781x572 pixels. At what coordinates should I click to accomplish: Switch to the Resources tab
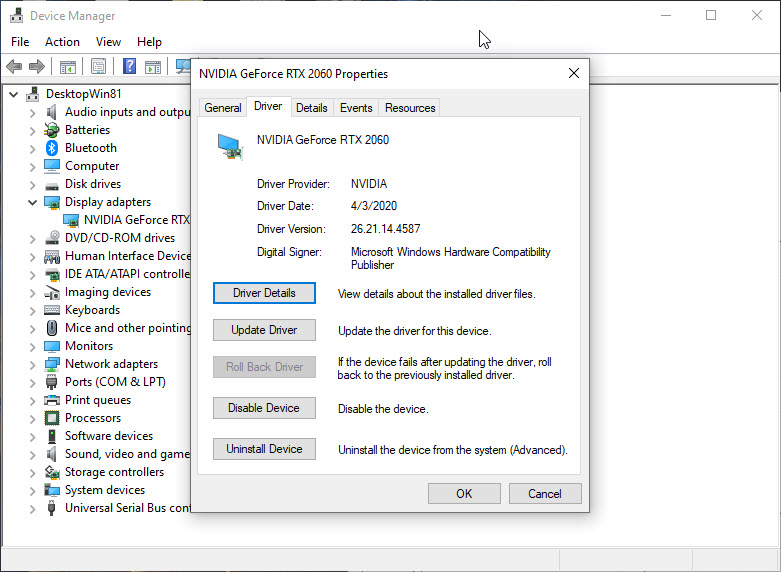(x=410, y=108)
